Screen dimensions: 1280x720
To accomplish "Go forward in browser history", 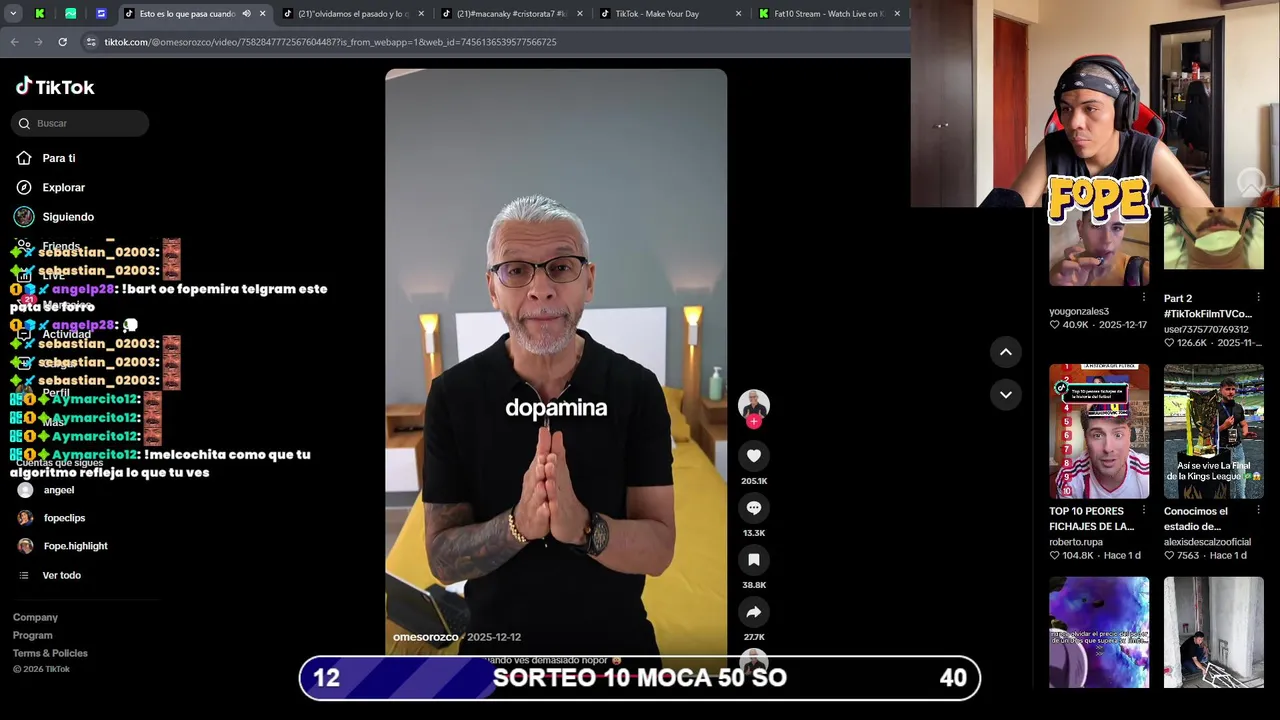I will (x=38, y=42).
